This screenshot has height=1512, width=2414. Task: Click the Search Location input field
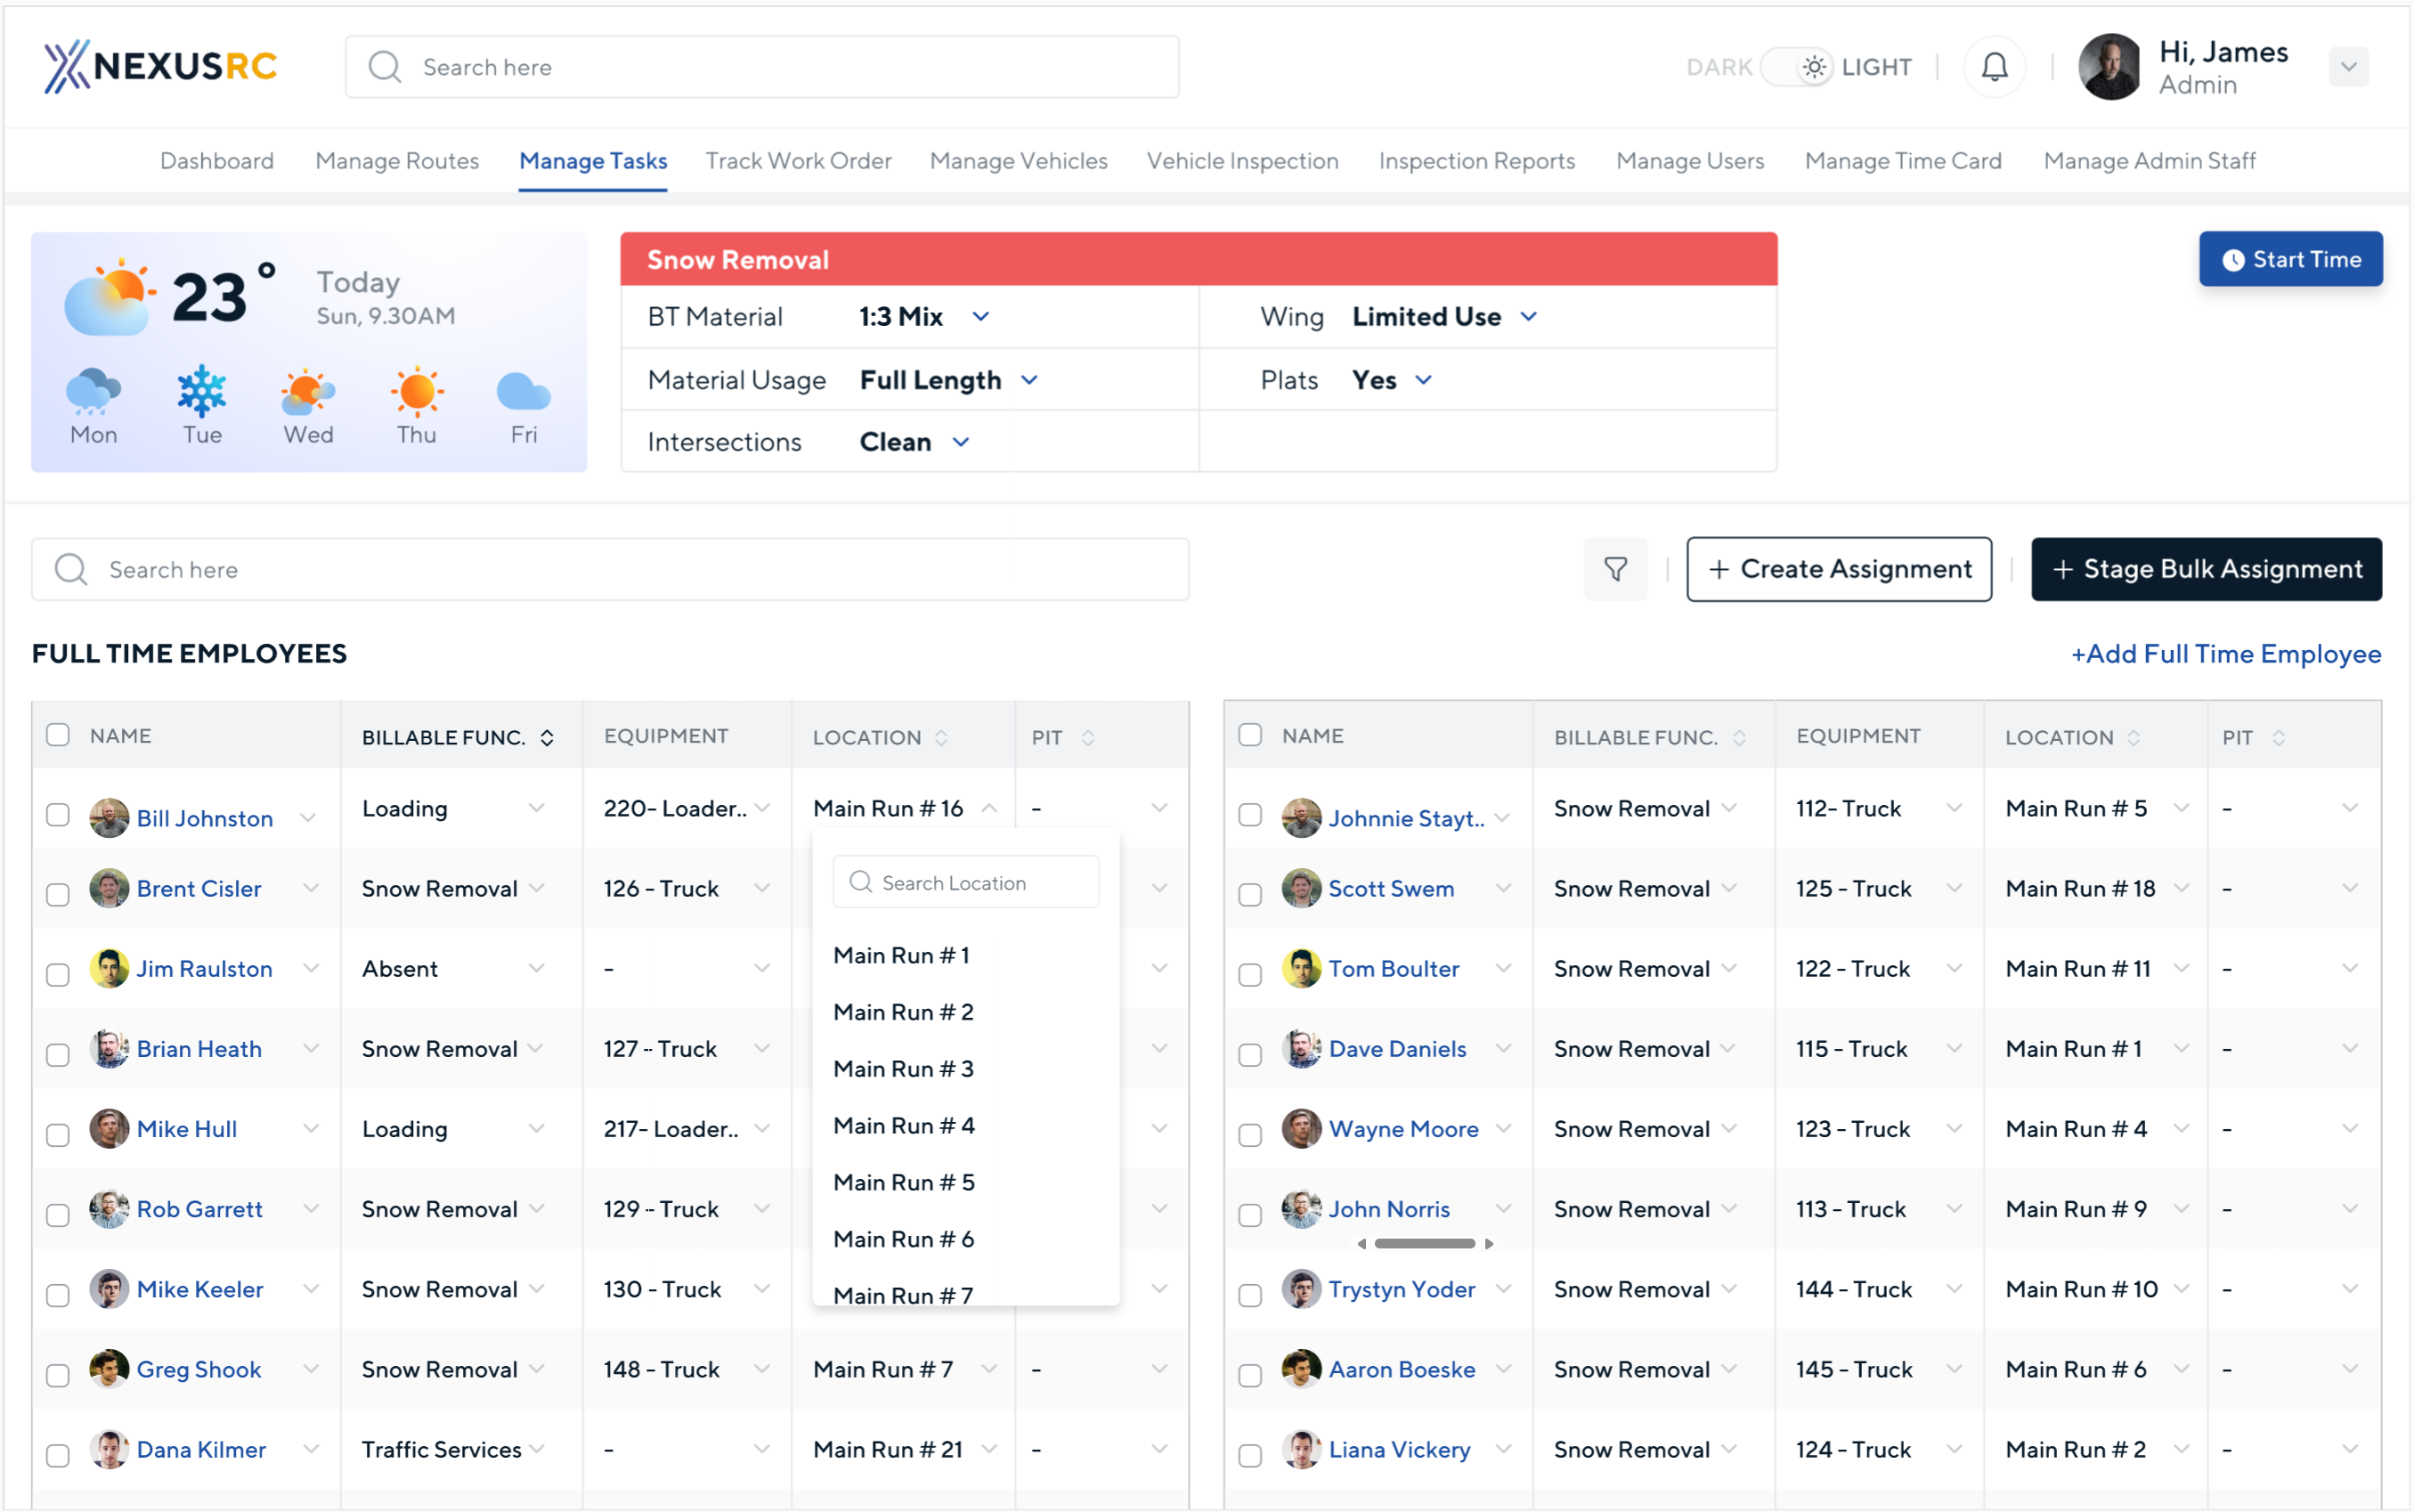click(966, 883)
